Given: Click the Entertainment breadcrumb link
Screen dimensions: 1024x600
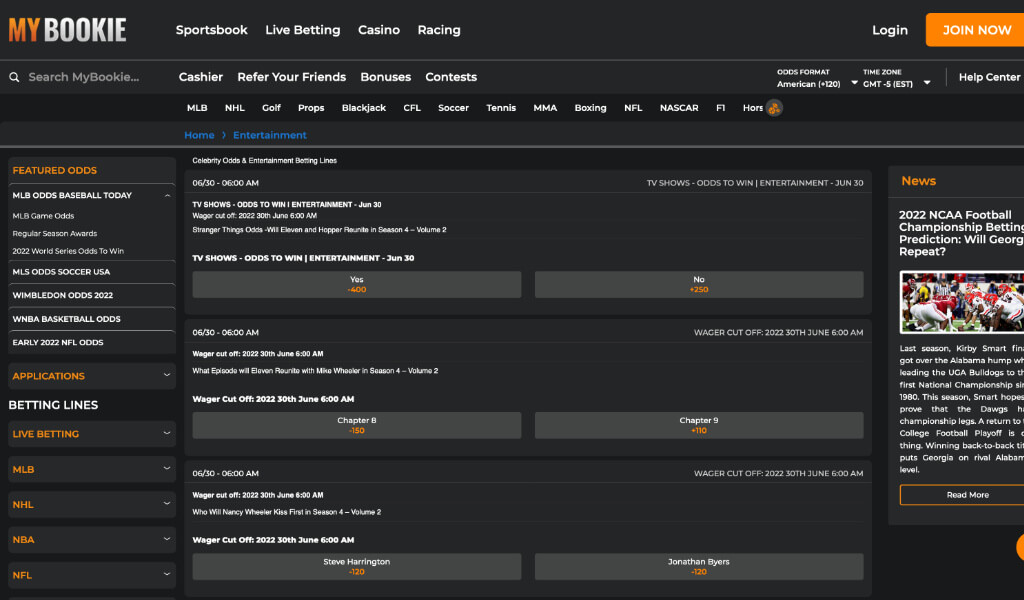Looking at the screenshot, I should (270, 135).
